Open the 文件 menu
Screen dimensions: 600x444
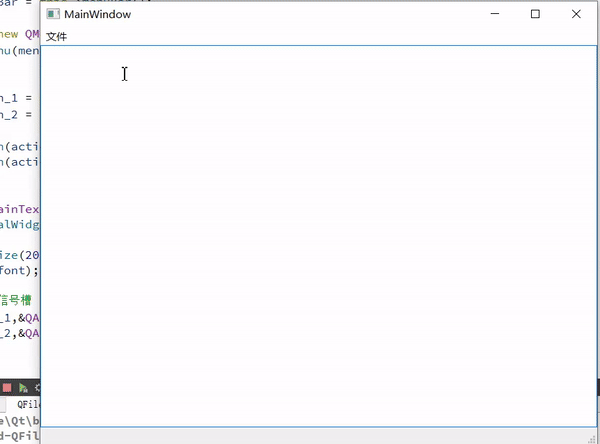56,37
